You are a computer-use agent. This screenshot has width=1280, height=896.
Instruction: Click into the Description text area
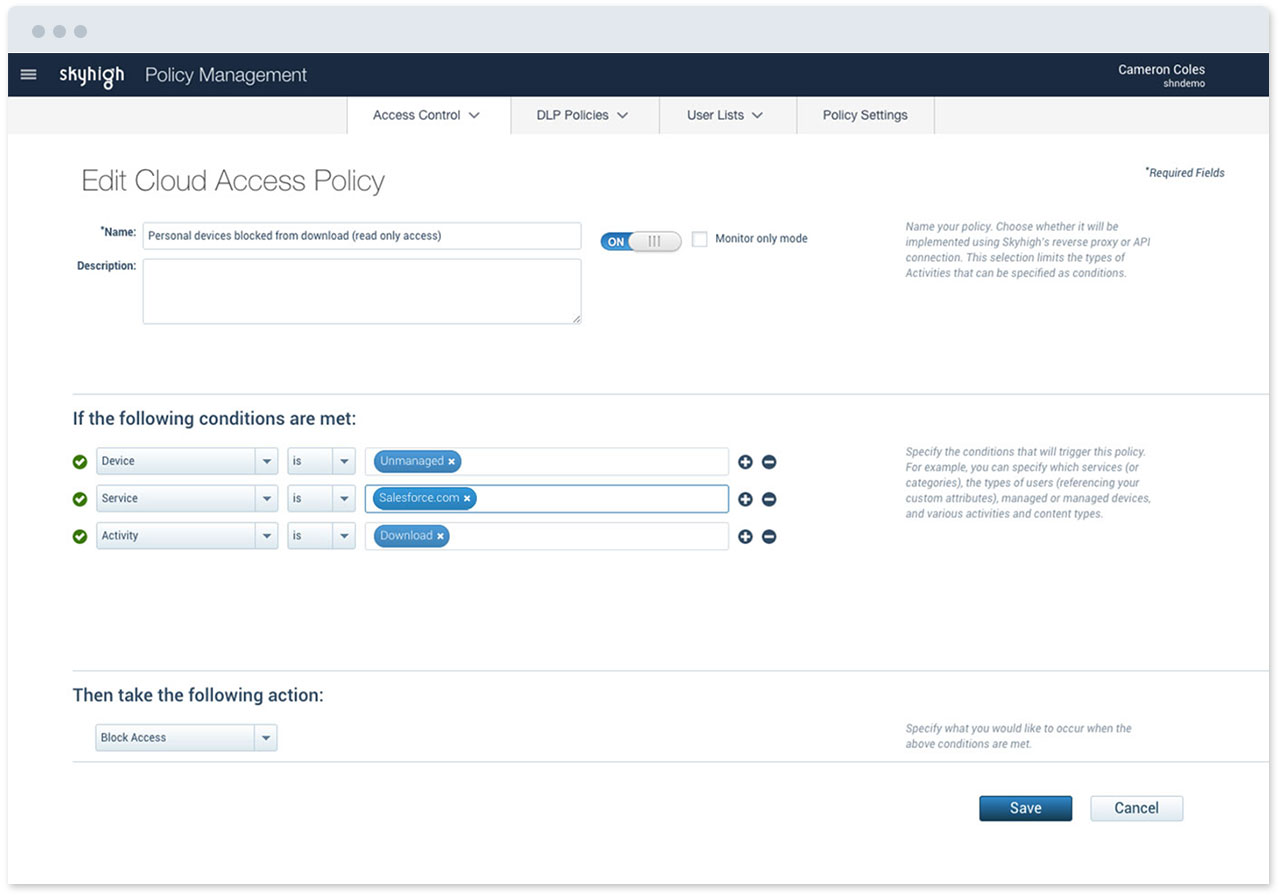(362, 291)
